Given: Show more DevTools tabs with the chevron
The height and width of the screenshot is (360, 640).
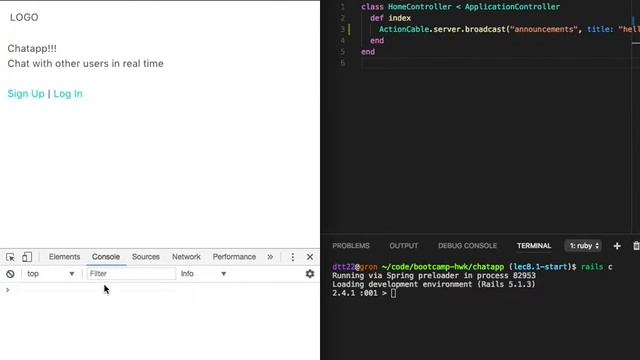Looking at the screenshot, I should coord(270,257).
